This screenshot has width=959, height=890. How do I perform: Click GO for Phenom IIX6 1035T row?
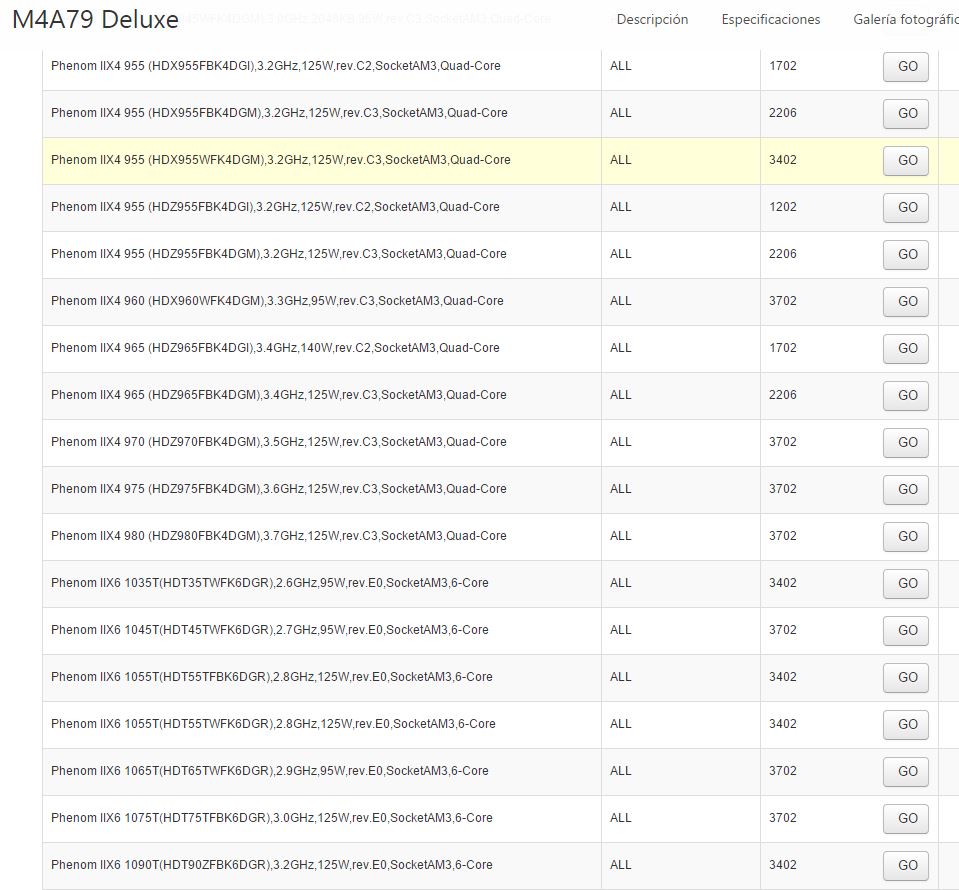(x=906, y=584)
